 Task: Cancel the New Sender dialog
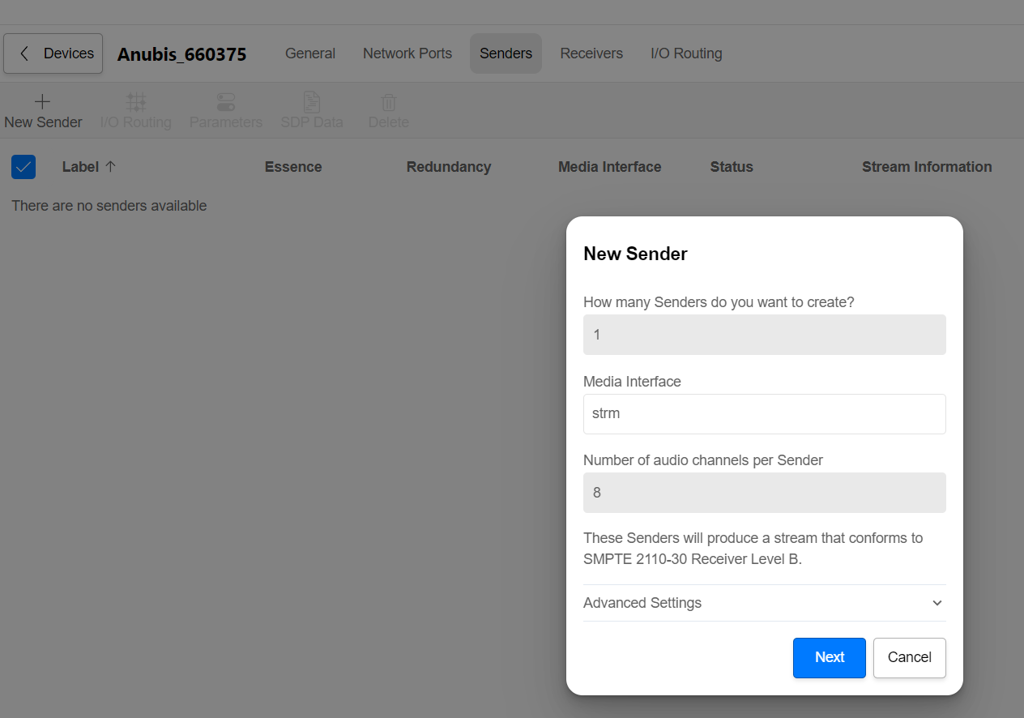909,658
